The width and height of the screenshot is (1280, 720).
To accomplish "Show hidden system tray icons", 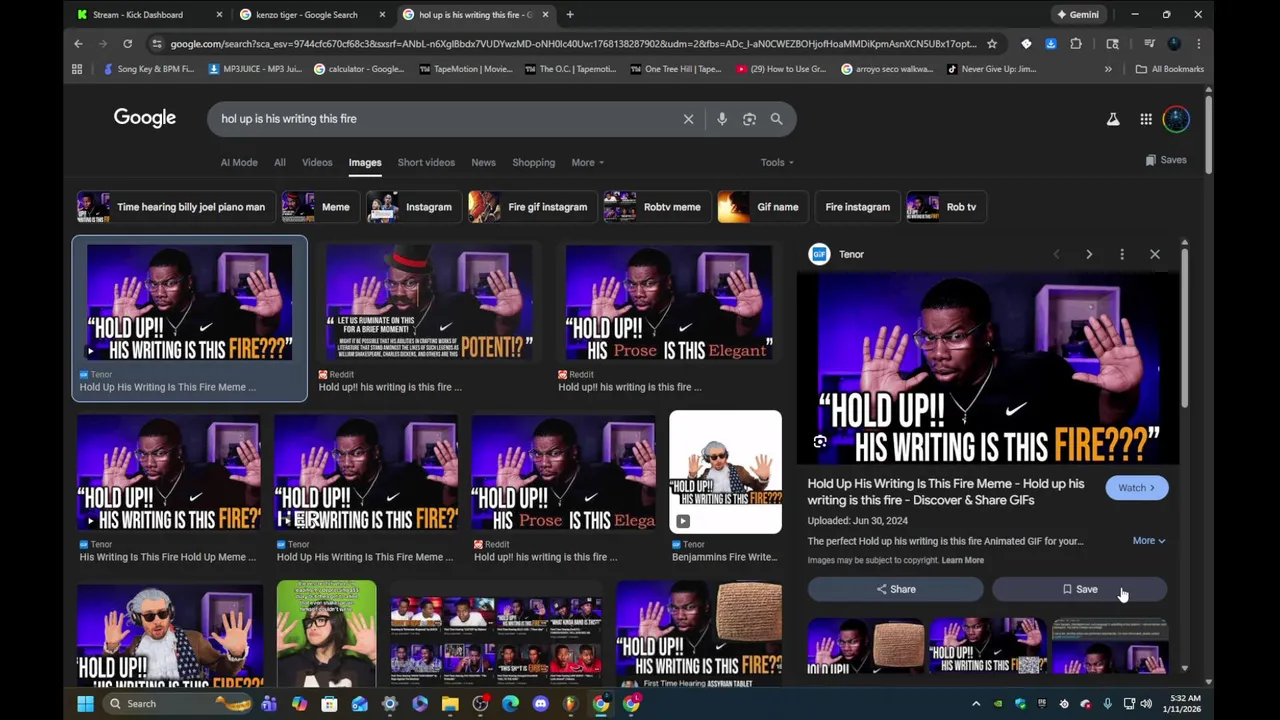I will click(976, 704).
